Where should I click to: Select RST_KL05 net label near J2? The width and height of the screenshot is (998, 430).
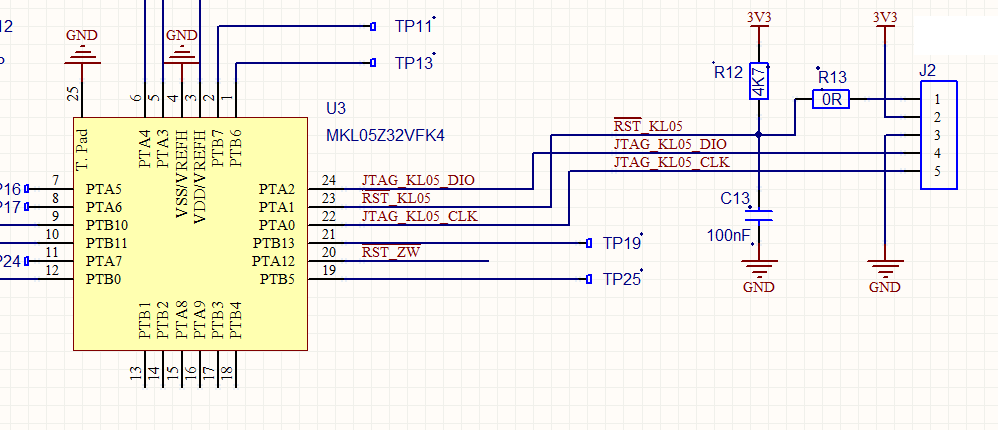click(648, 126)
